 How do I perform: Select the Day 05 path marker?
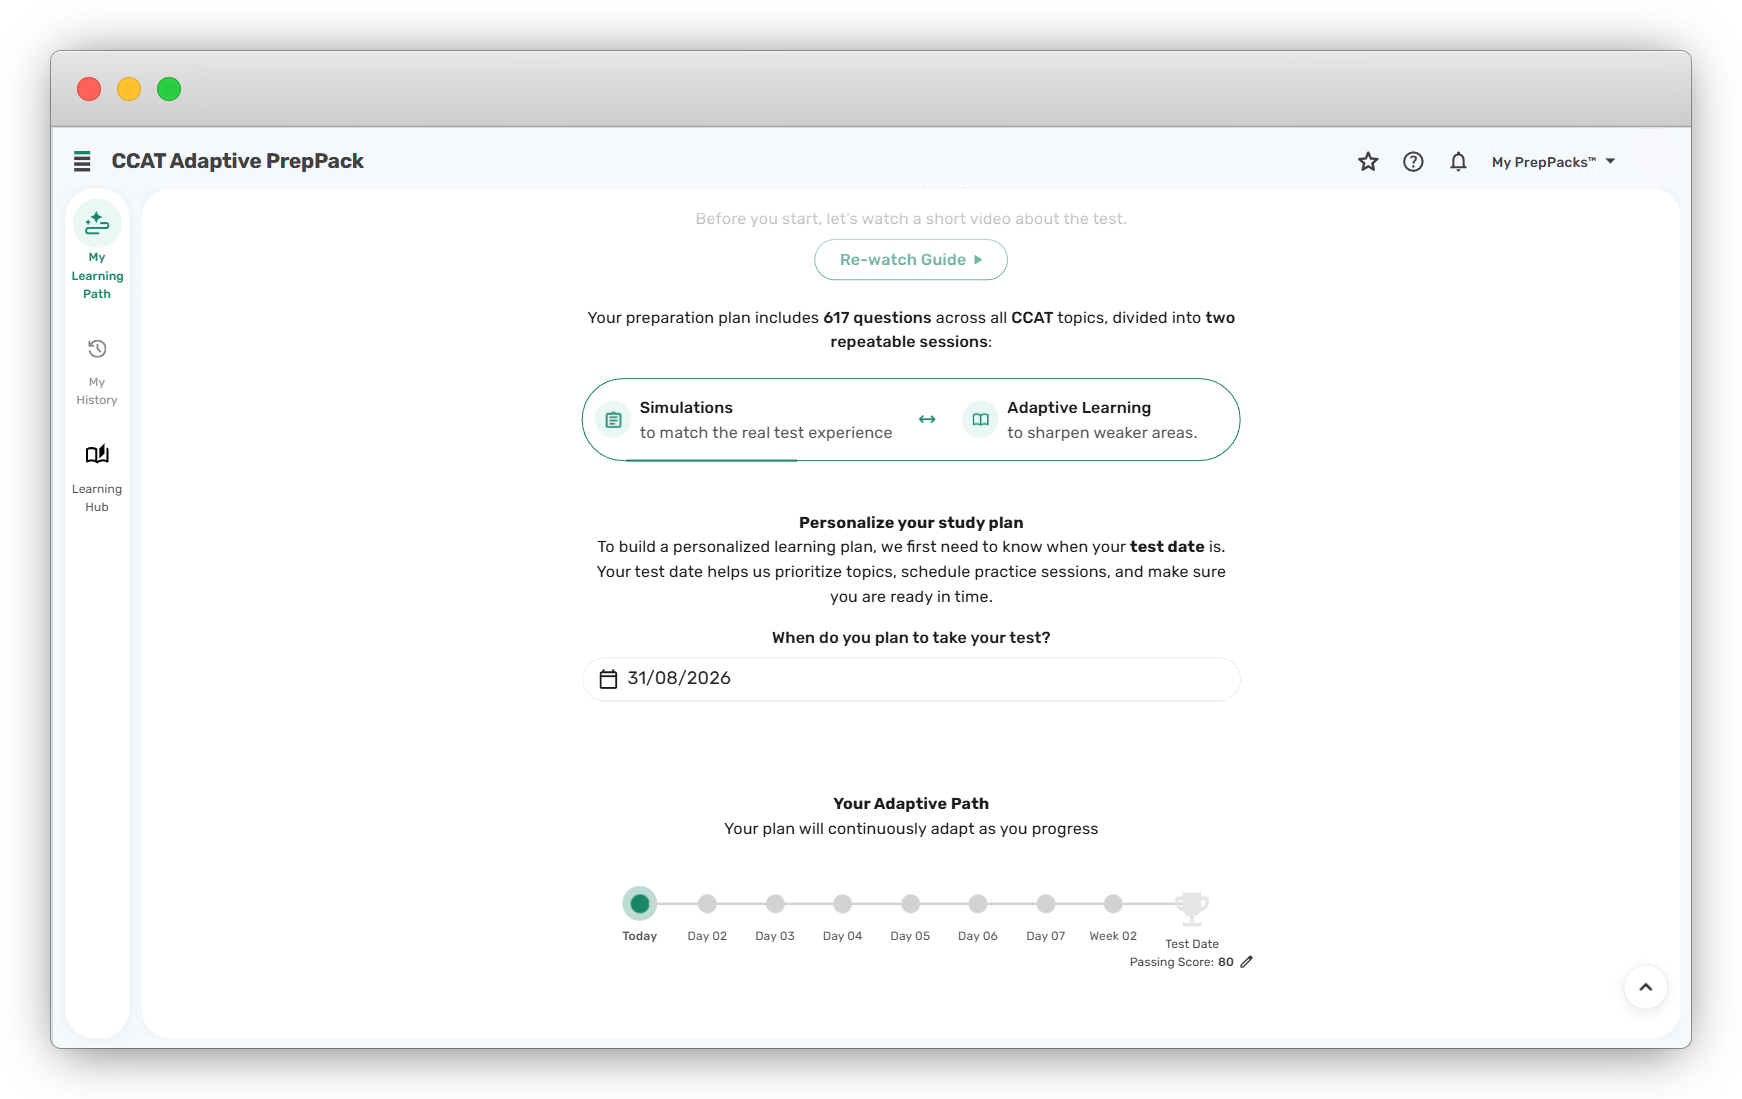coord(910,904)
